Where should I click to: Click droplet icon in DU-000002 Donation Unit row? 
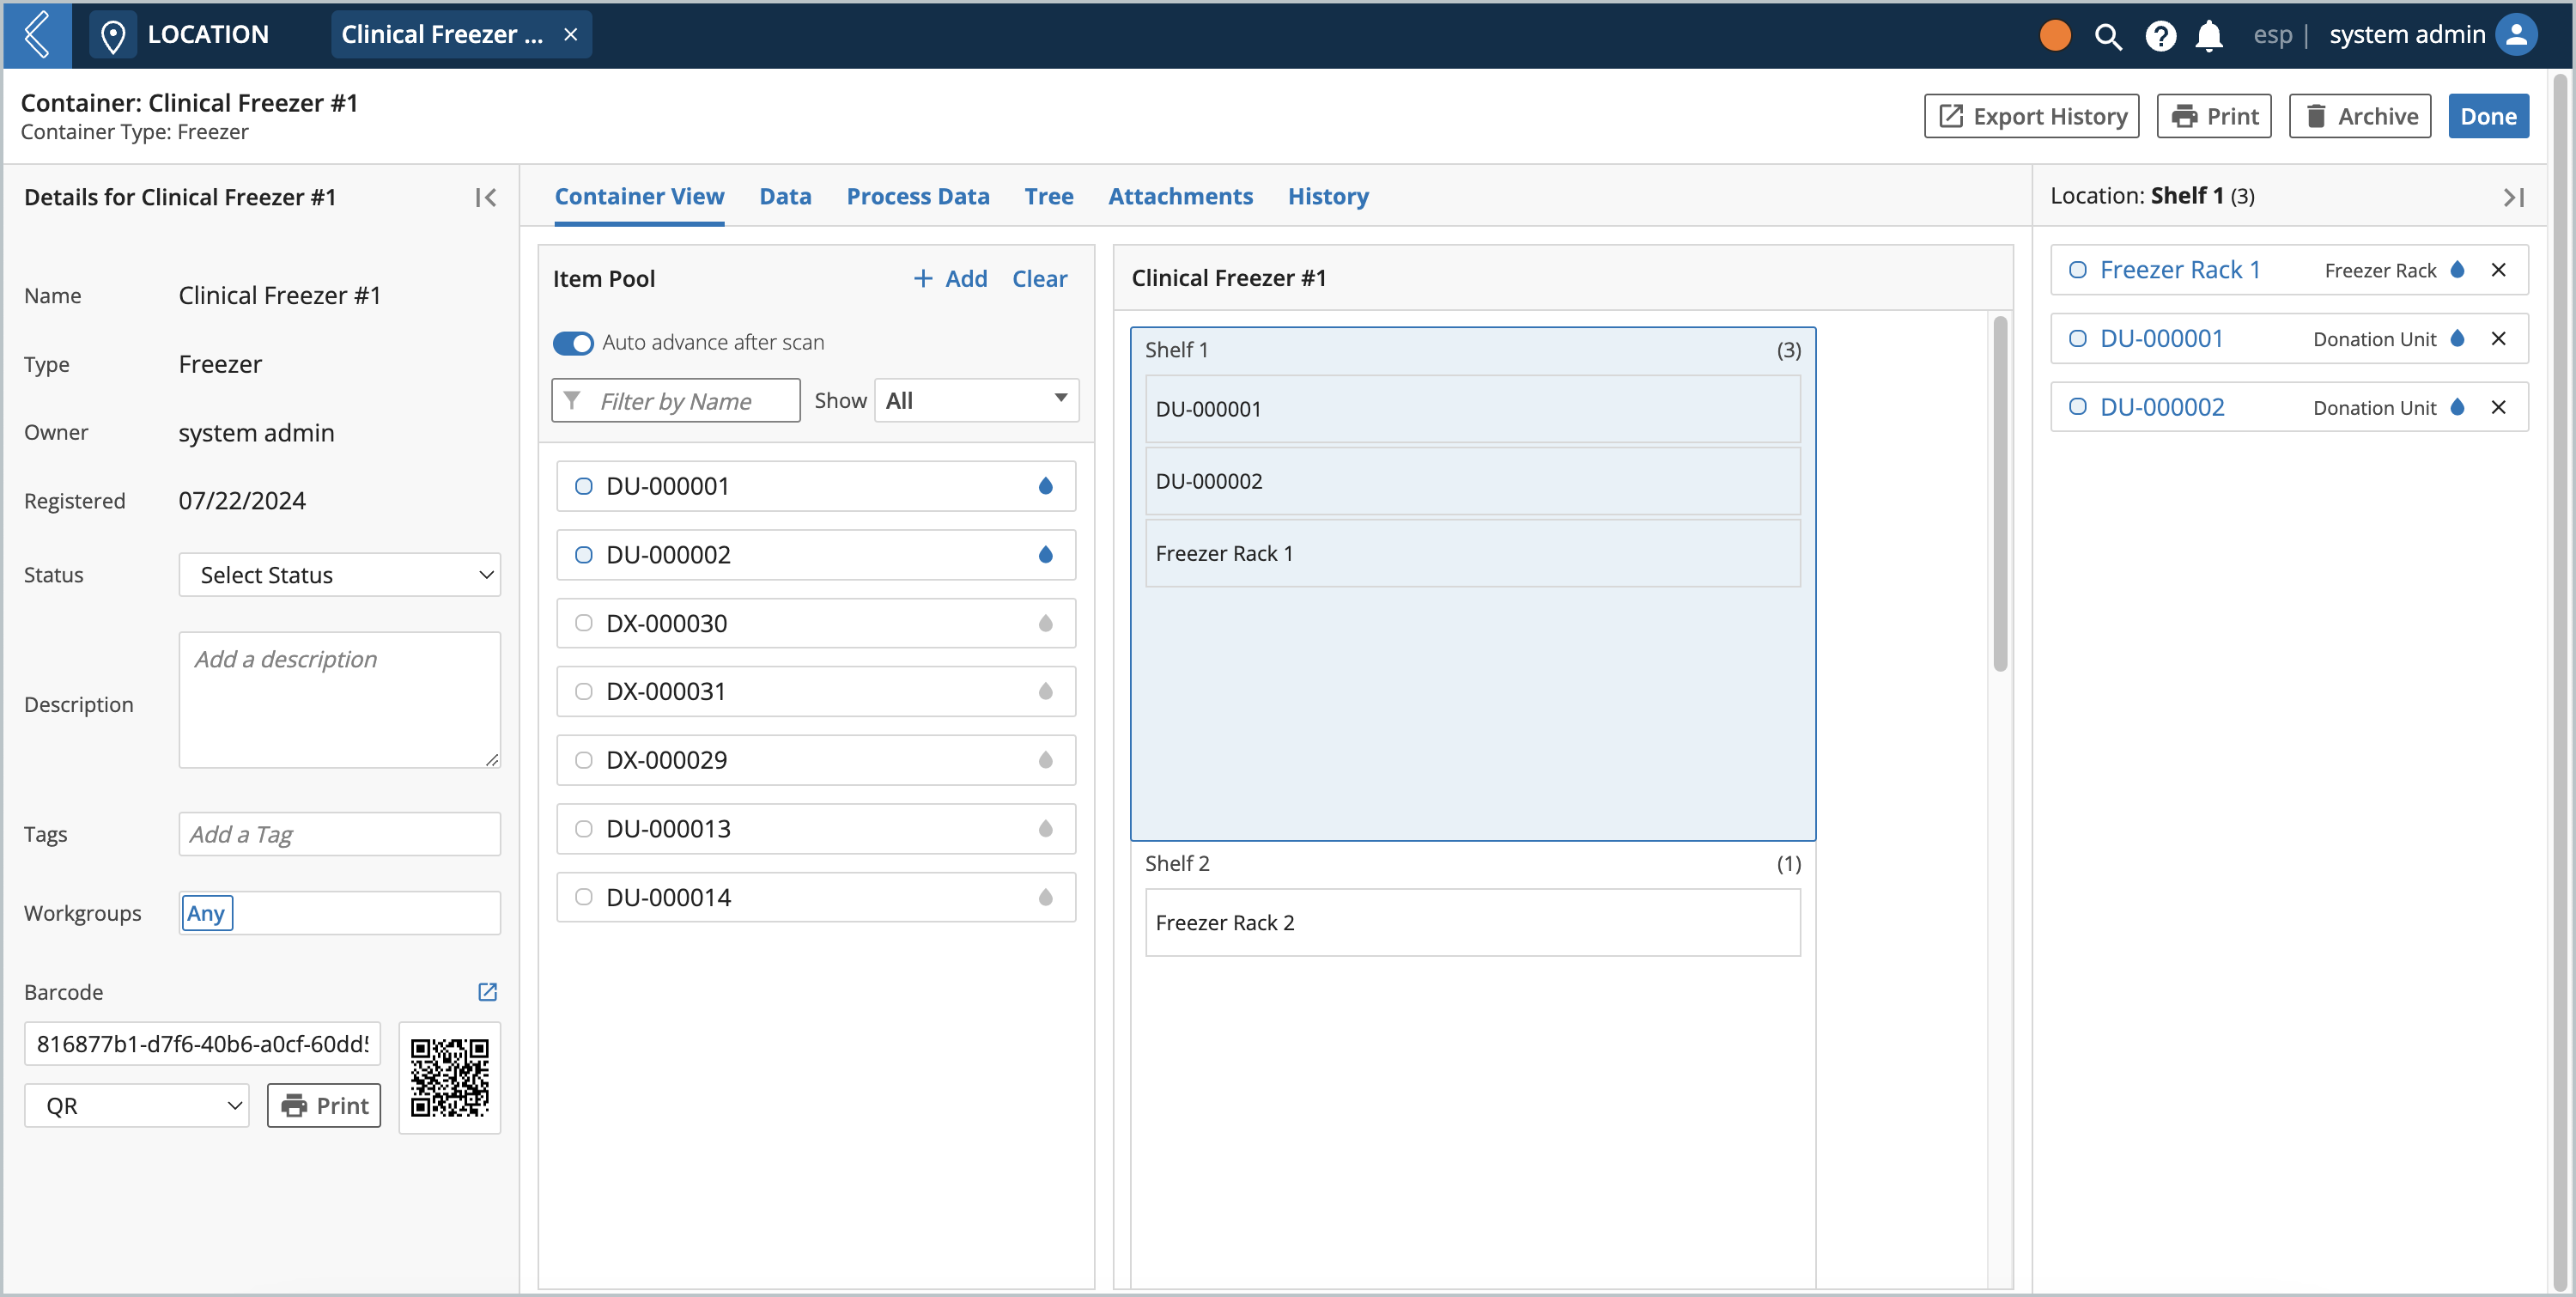(x=2457, y=407)
